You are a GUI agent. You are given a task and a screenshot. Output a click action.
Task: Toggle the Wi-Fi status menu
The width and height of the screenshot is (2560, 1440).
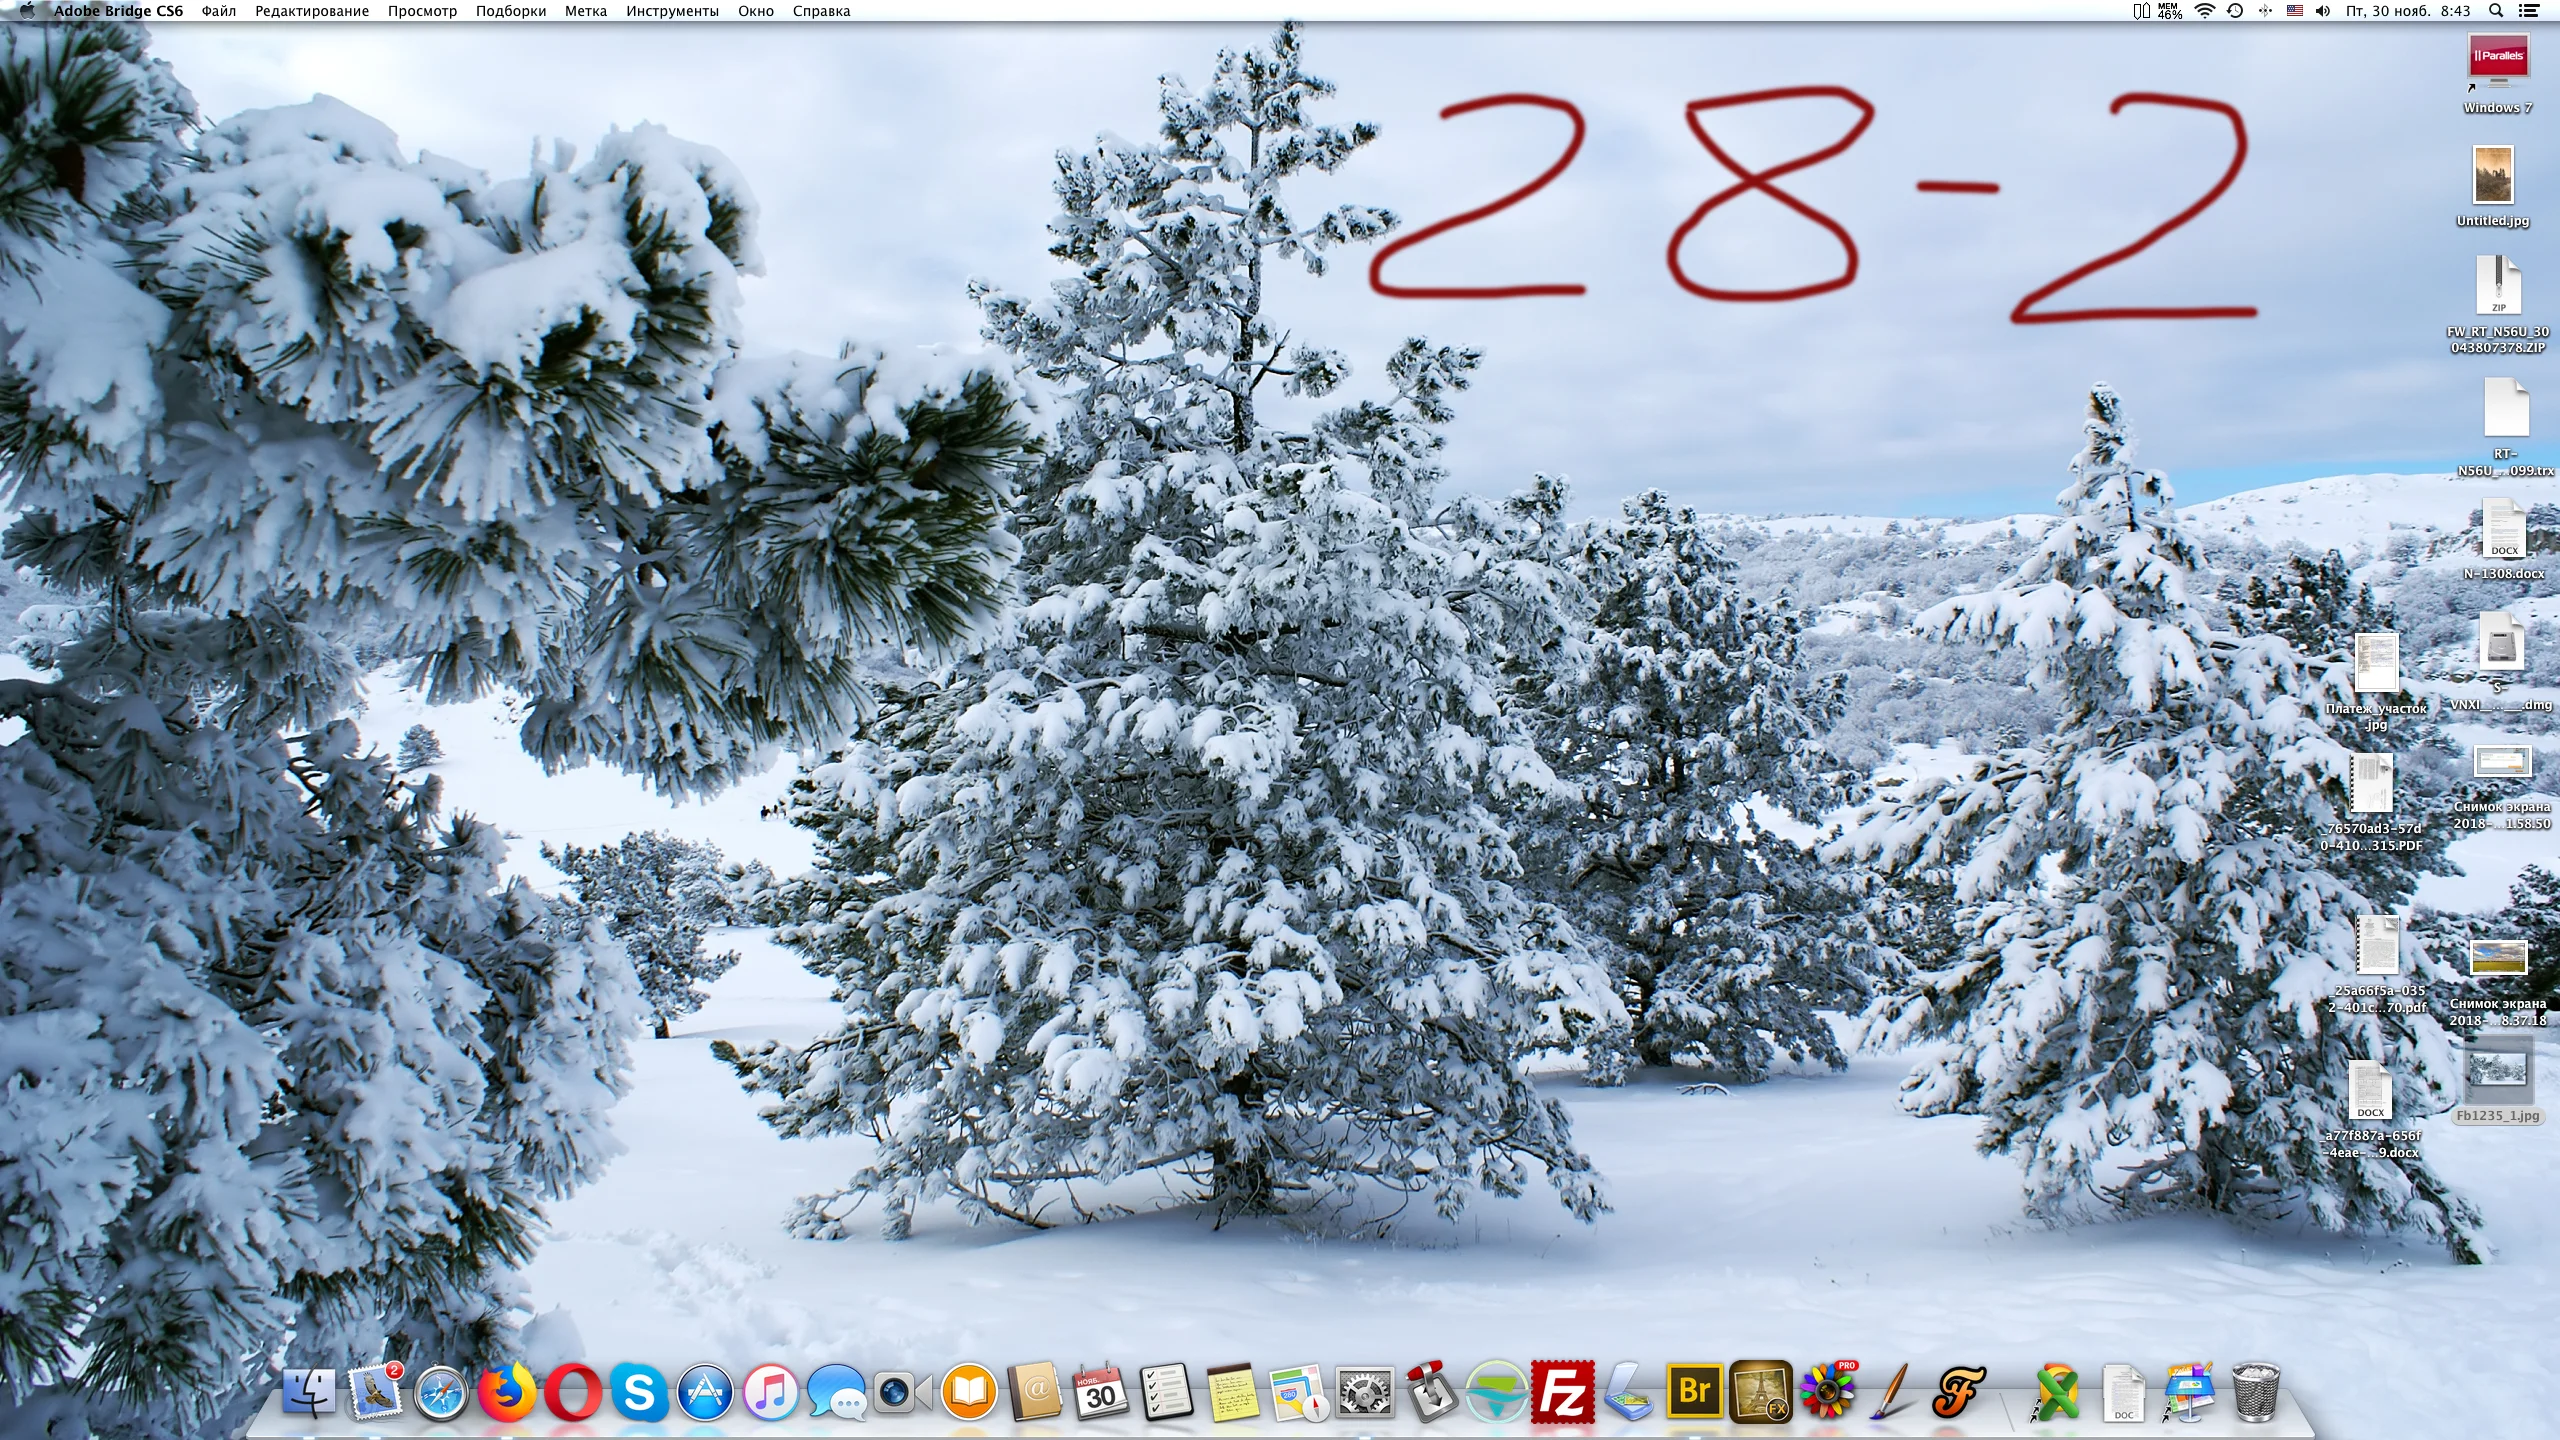click(x=2205, y=11)
